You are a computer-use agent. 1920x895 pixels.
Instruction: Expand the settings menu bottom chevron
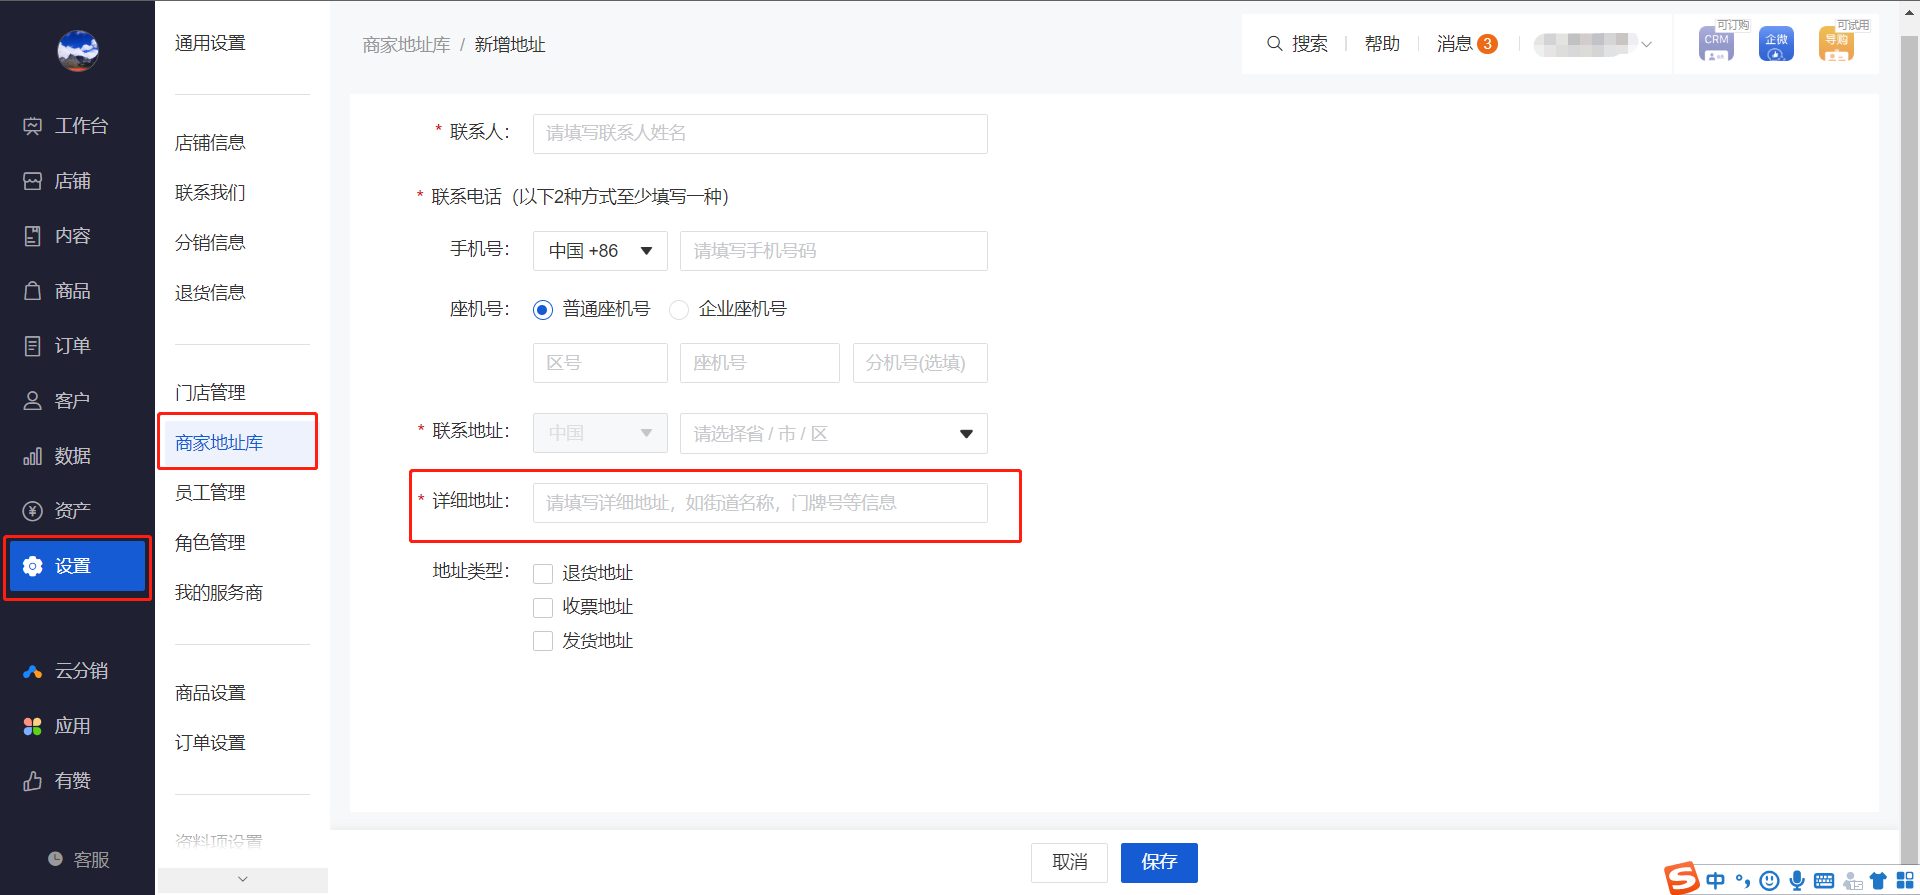click(x=242, y=880)
